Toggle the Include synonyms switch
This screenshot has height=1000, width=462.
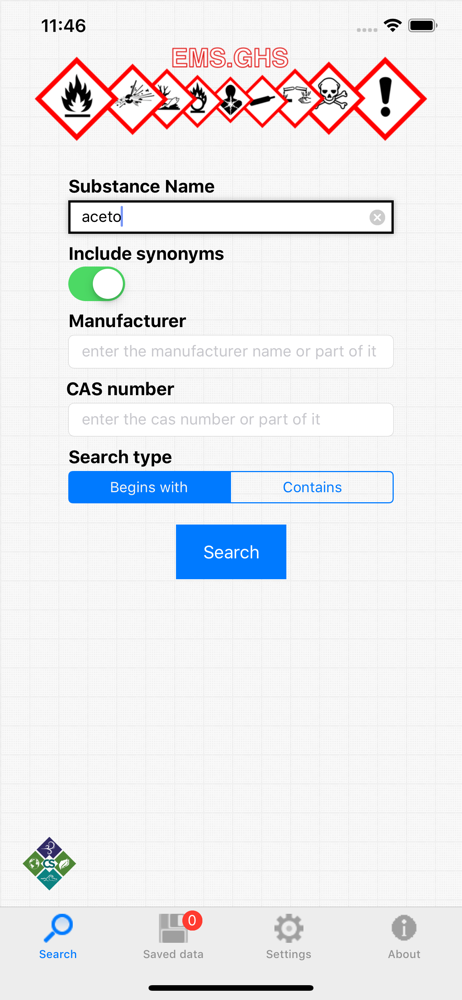click(x=96, y=284)
